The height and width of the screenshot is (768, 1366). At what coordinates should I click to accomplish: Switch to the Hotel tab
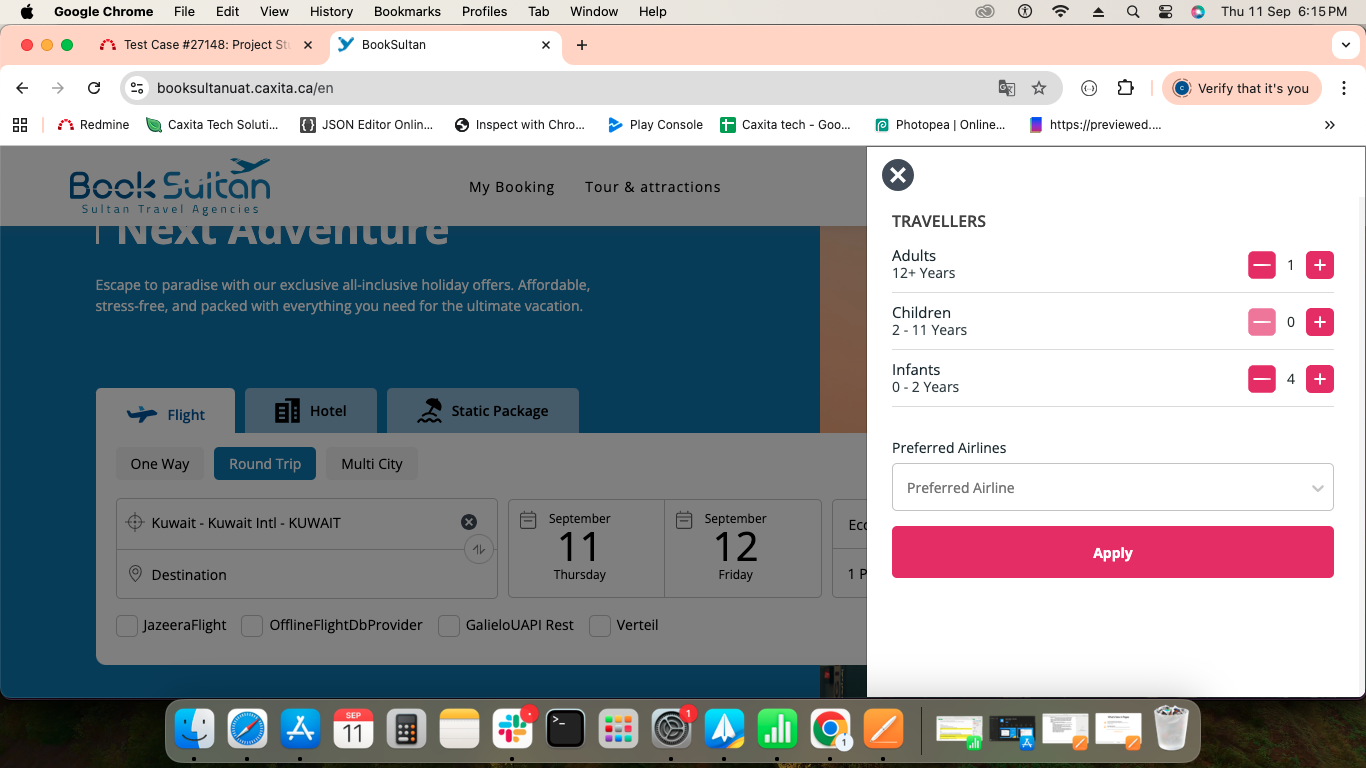[310, 411]
